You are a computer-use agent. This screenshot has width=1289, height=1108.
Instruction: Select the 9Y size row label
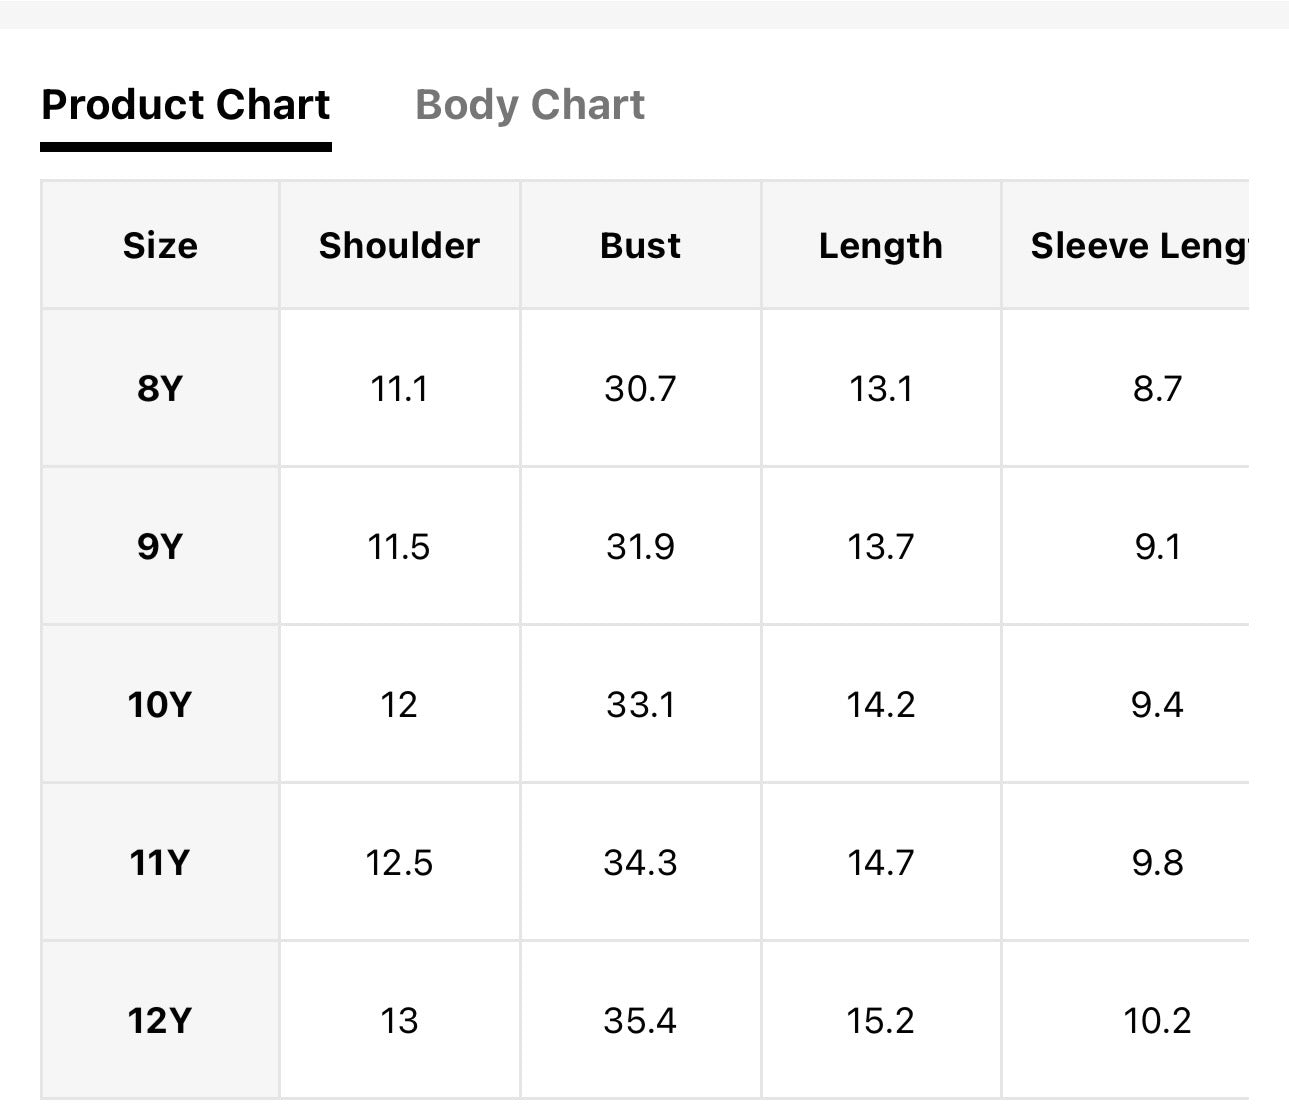(160, 546)
